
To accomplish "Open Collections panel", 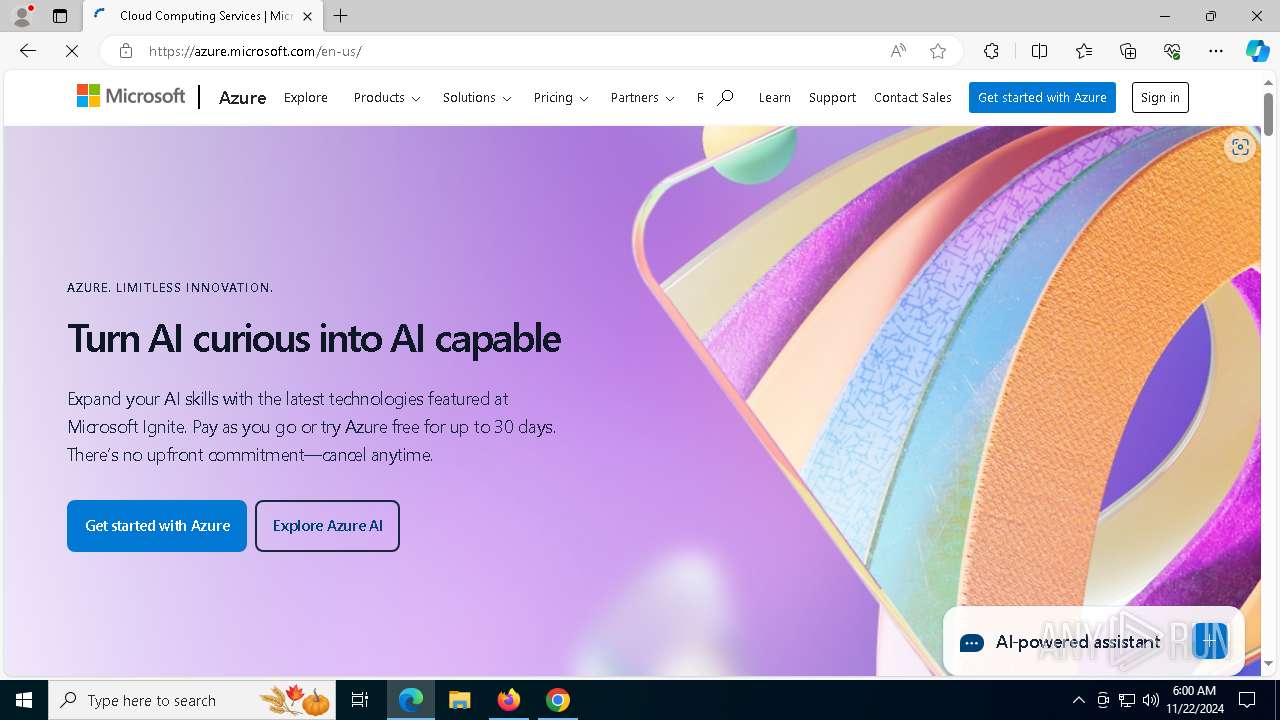I will coord(1128,51).
